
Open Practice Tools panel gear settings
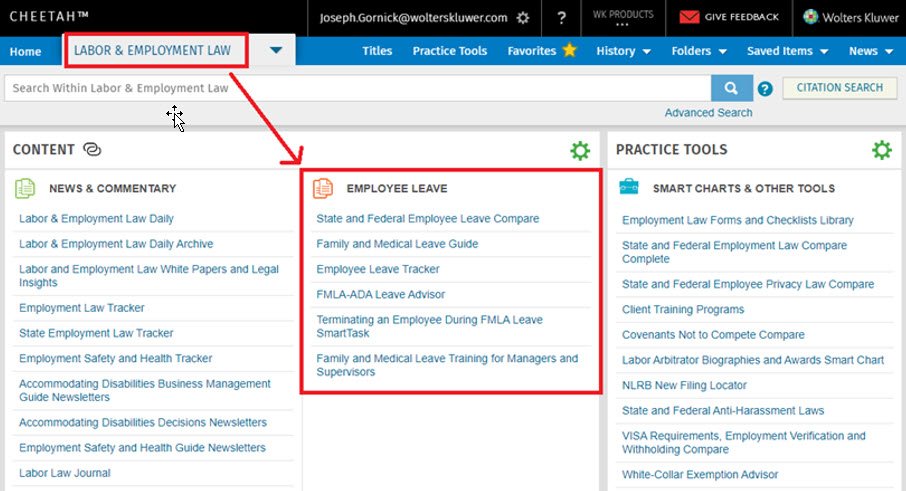(x=881, y=150)
